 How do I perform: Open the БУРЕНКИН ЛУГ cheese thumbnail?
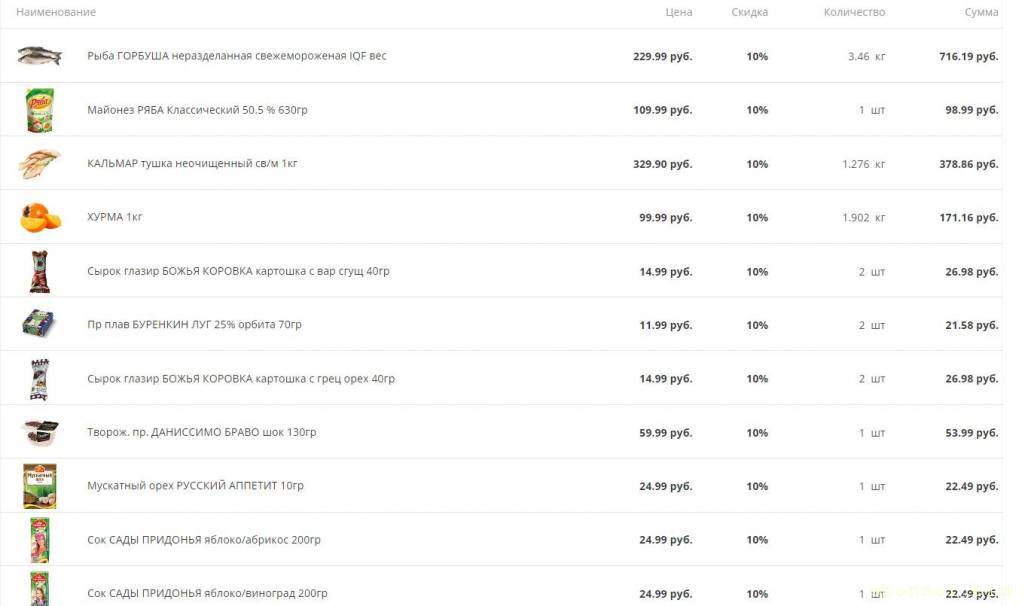click(40, 325)
